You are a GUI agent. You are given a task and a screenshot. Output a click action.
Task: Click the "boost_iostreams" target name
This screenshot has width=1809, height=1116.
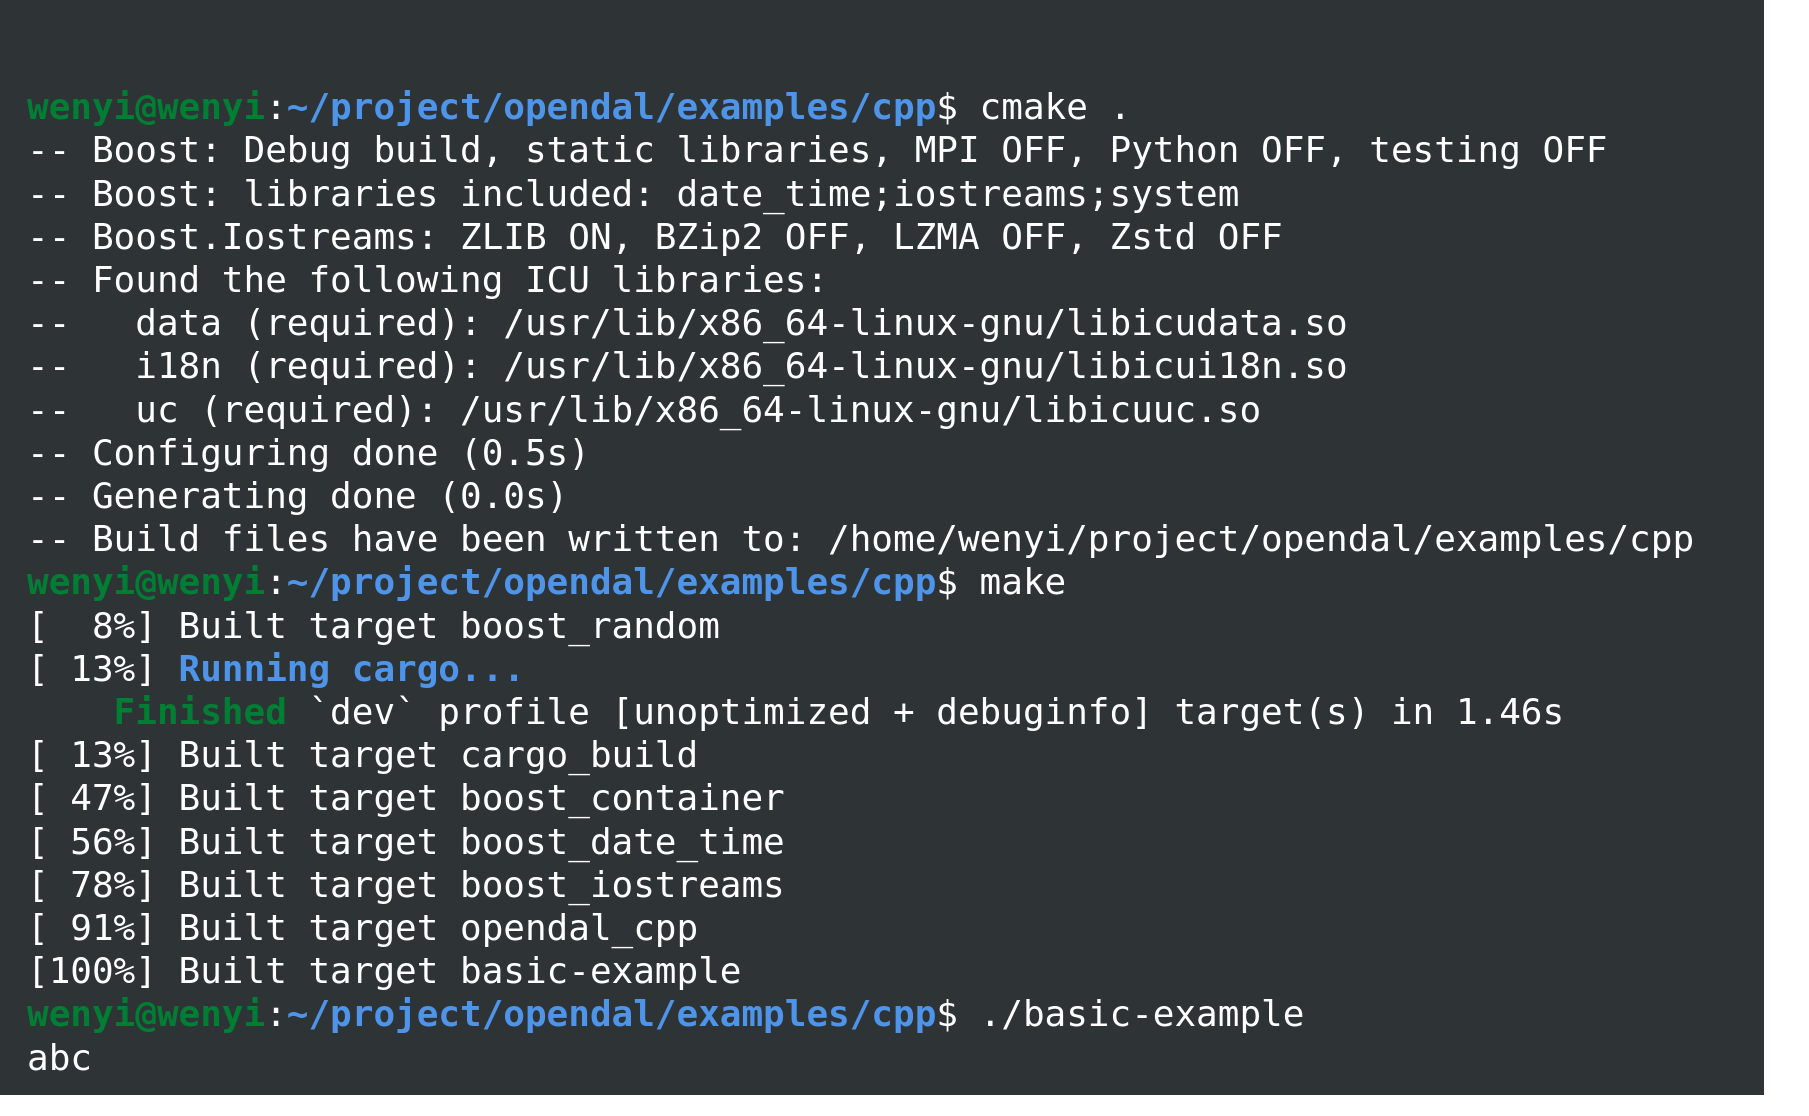click(x=622, y=886)
